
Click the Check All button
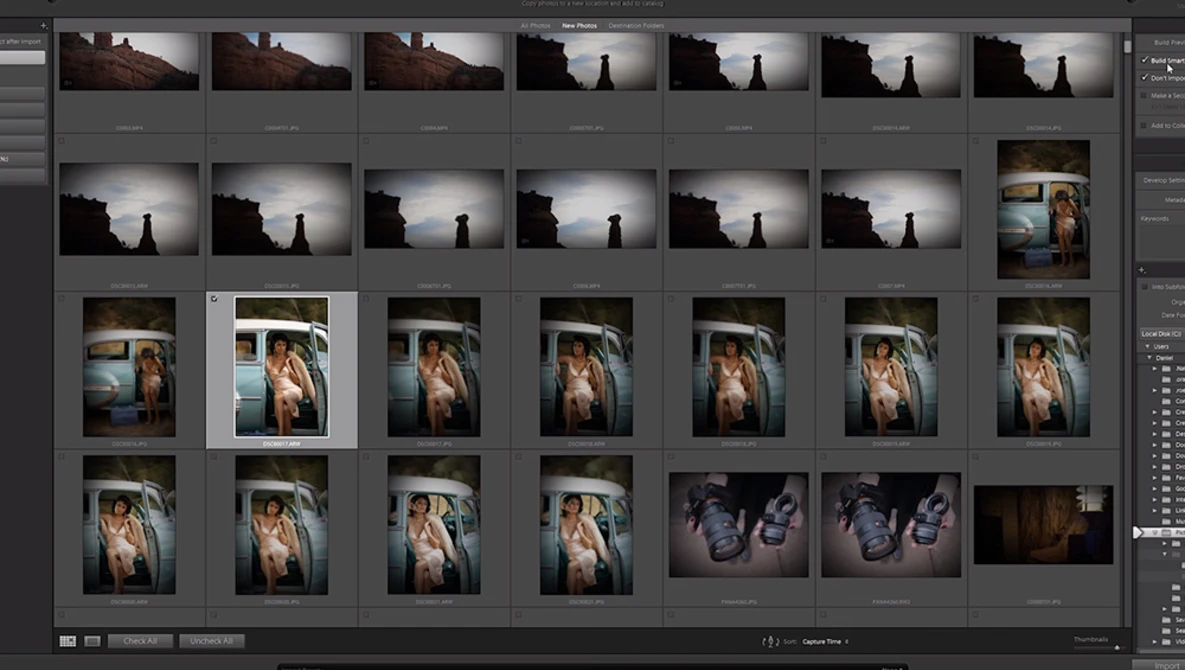pos(140,641)
